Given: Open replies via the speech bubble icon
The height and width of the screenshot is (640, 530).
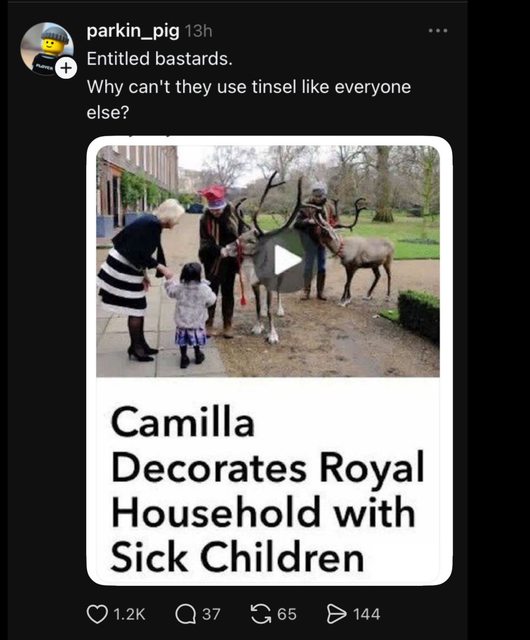Looking at the screenshot, I should pyautogui.click(x=185, y=614).
